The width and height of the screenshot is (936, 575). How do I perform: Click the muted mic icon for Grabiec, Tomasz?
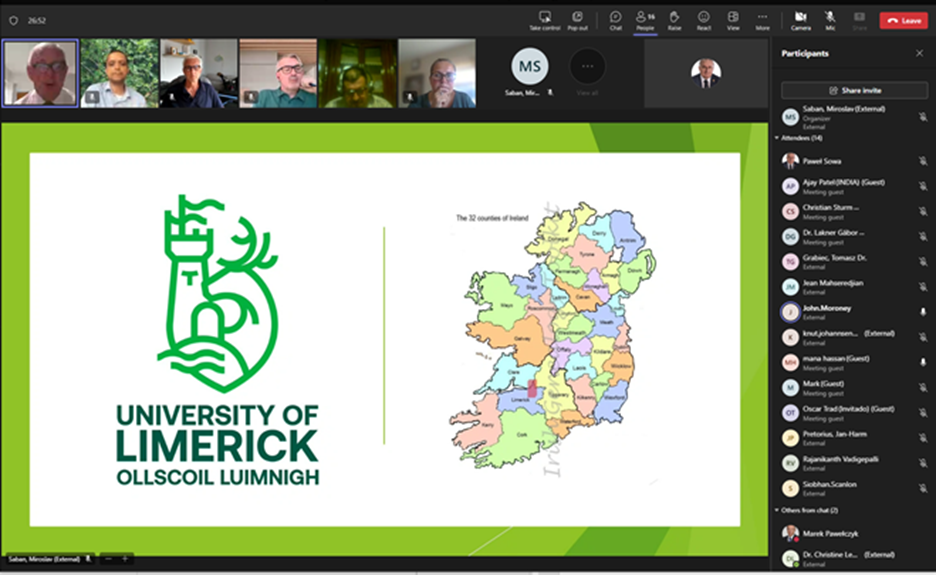(x=923, y=262)
